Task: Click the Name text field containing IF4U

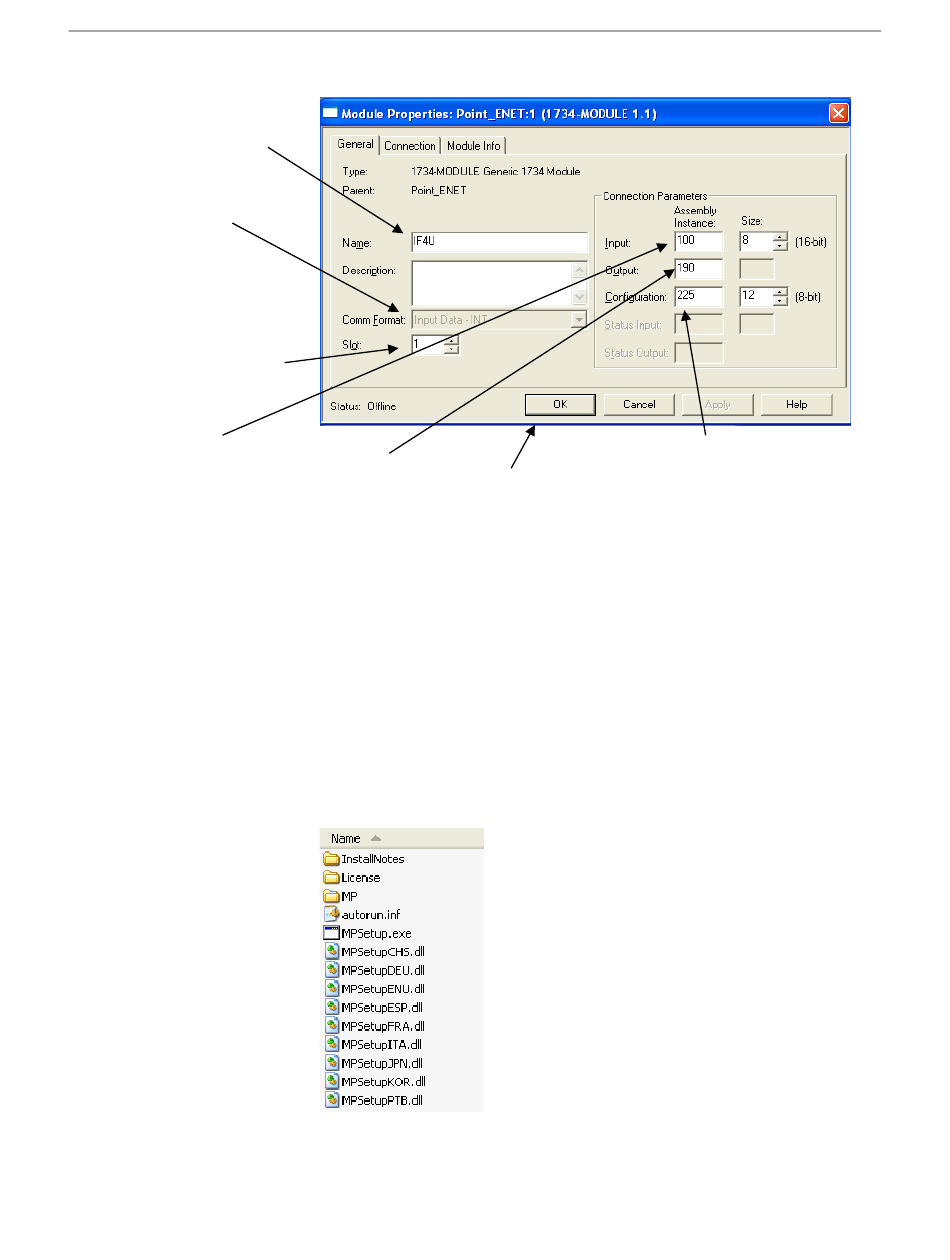Action: (499, 243)
